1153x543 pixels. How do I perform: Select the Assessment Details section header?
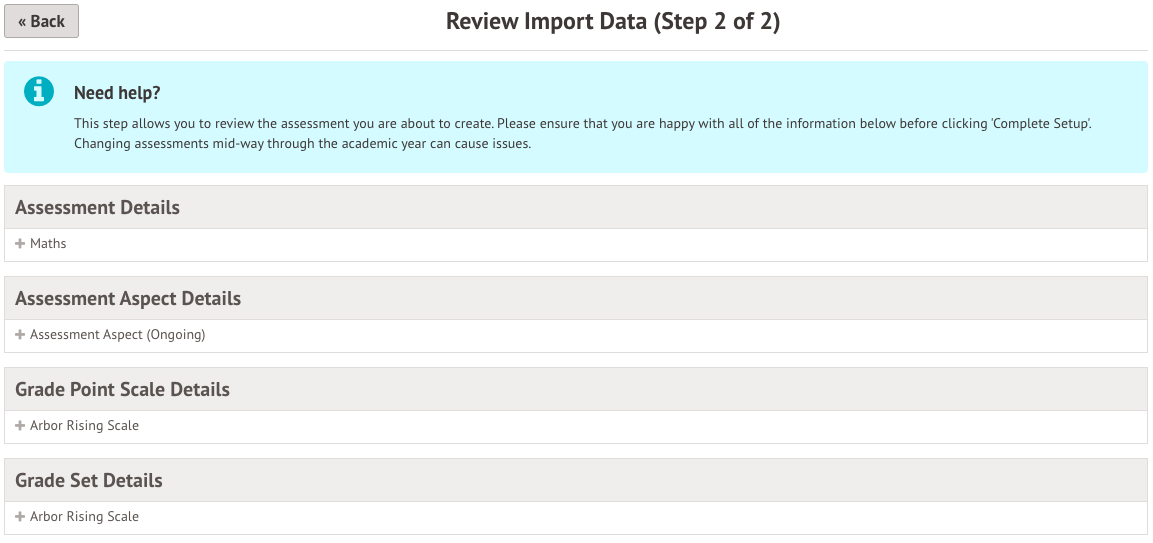(97, 208)
